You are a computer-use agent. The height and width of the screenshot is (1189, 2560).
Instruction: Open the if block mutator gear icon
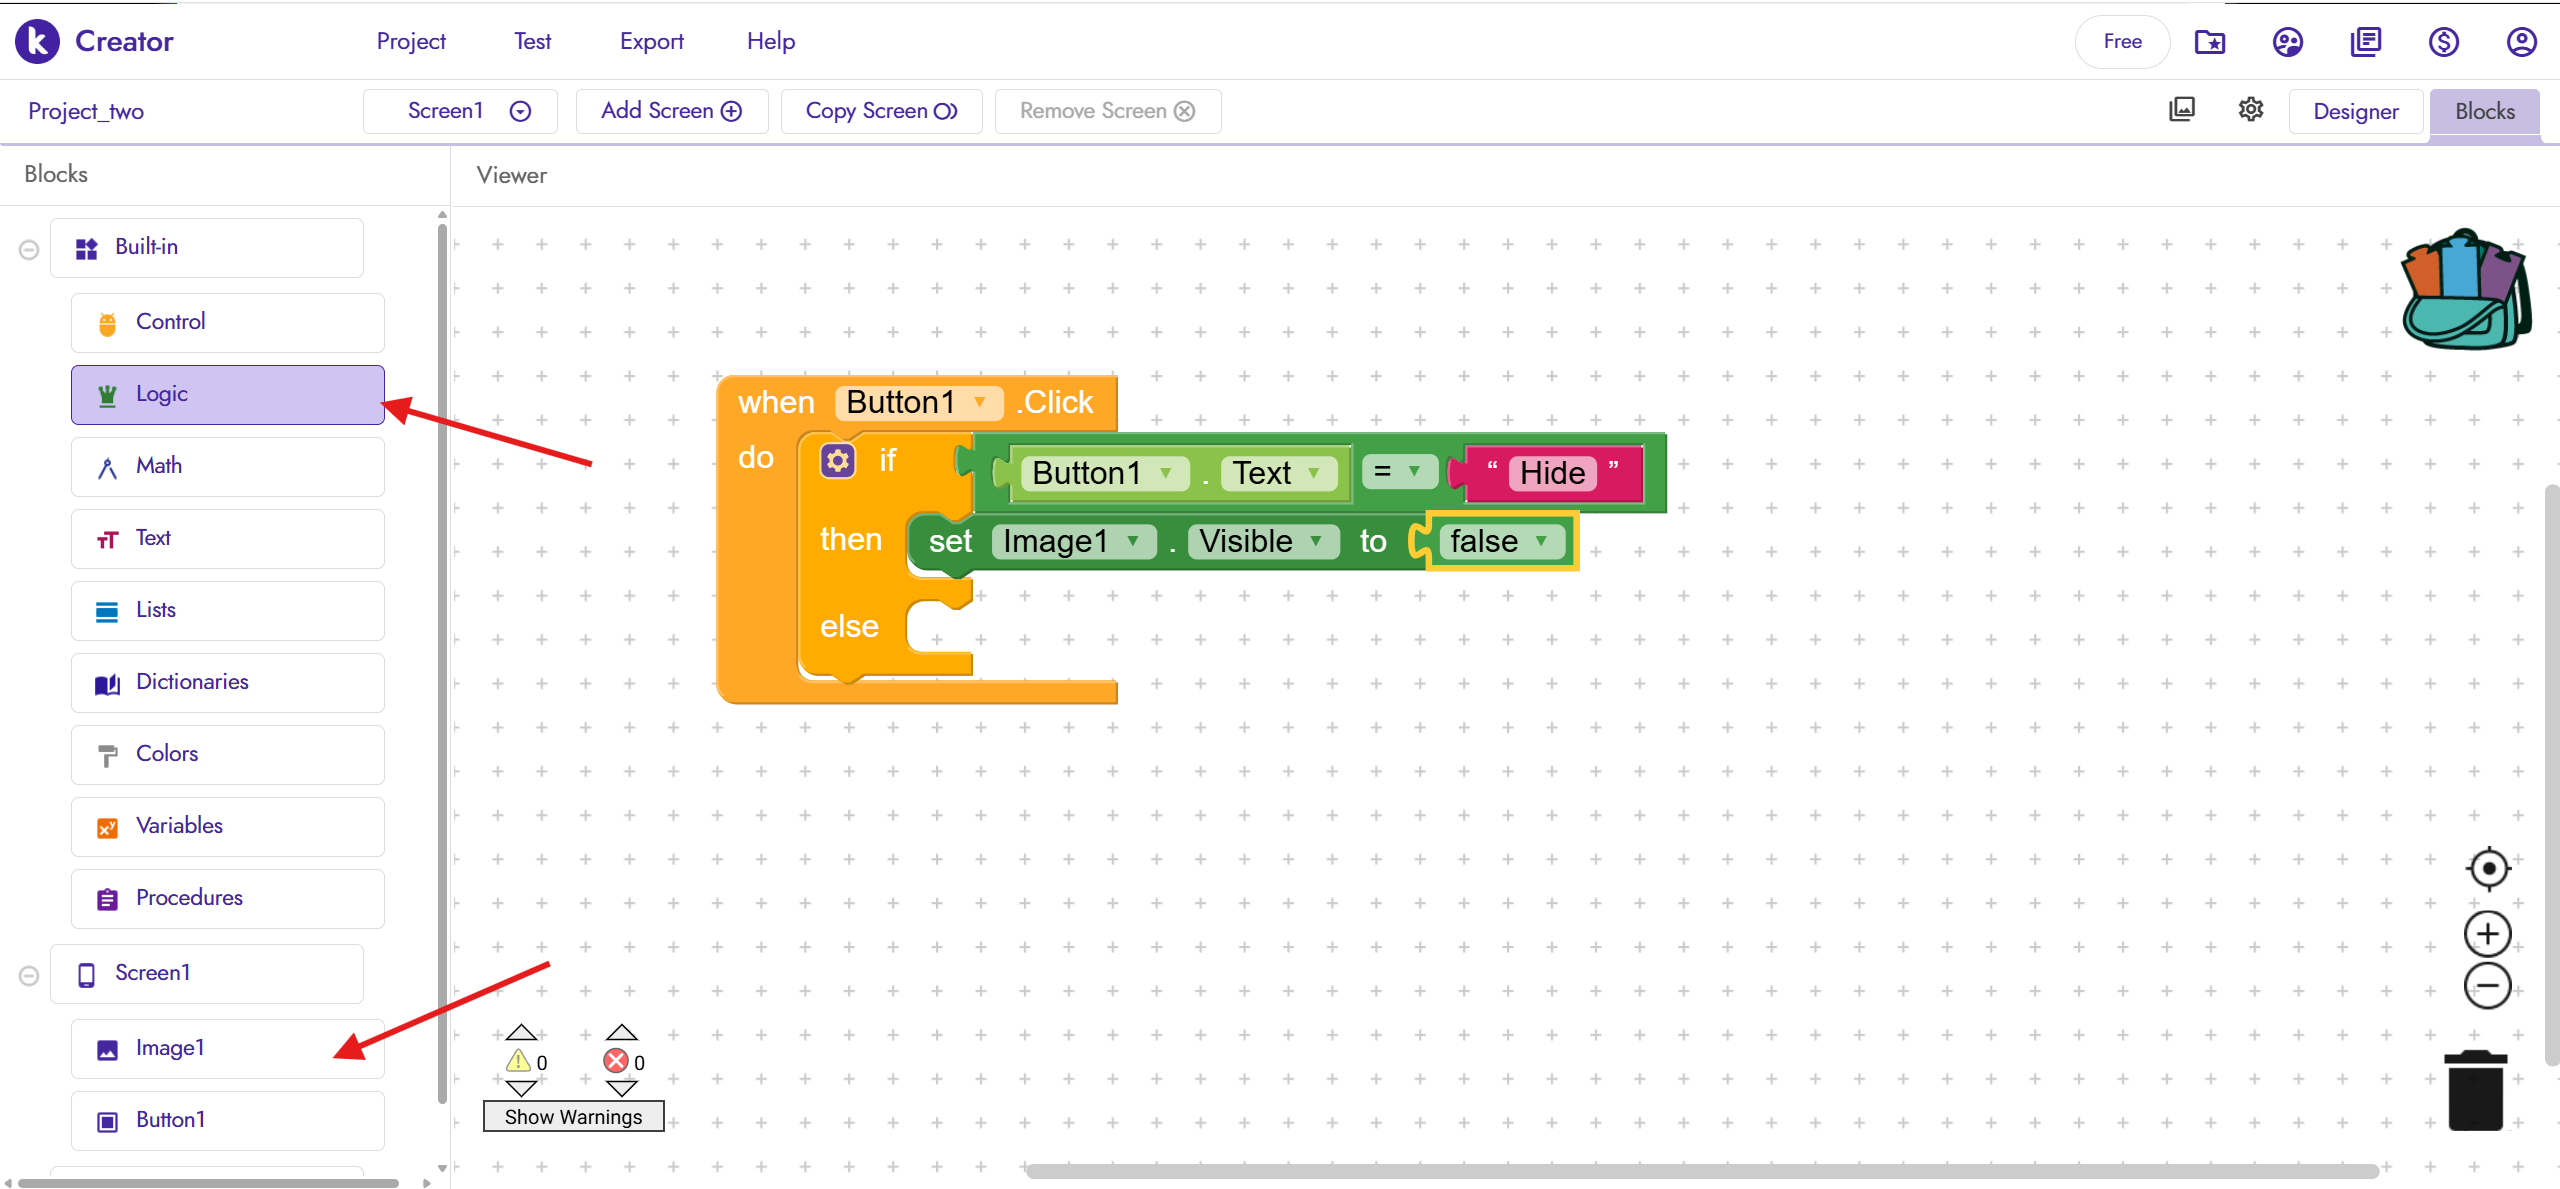coord(838,461)
